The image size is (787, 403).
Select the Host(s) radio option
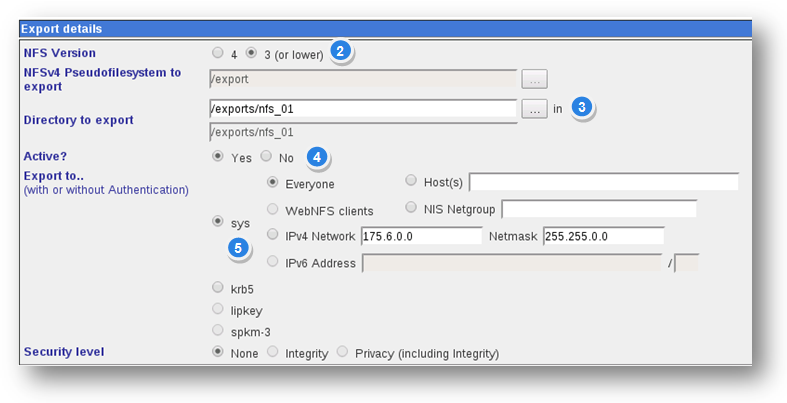point(412,181)
